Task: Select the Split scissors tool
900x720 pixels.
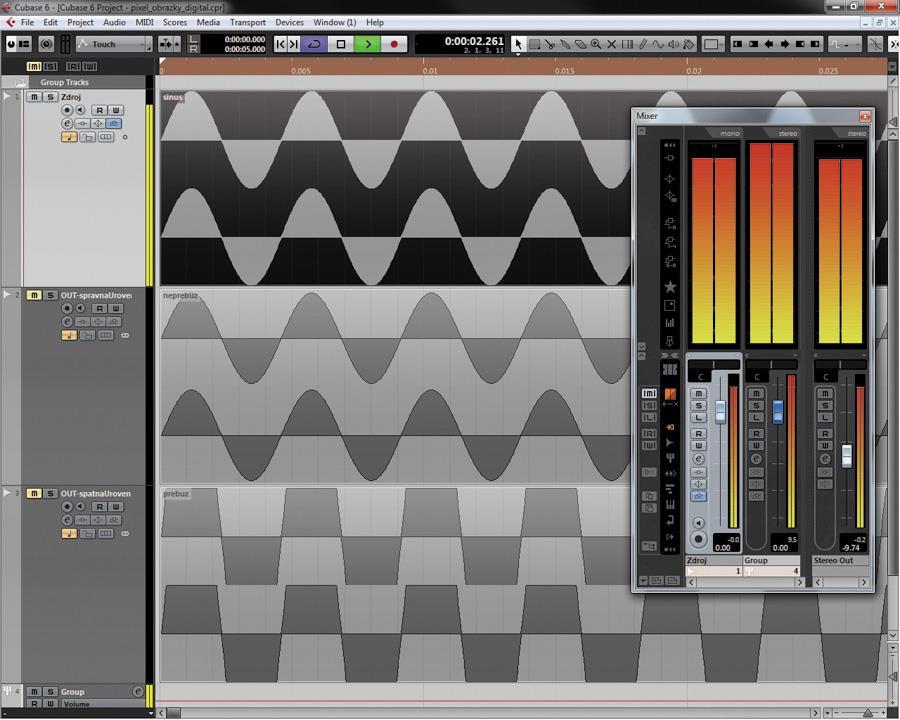Action: [550, 44]
